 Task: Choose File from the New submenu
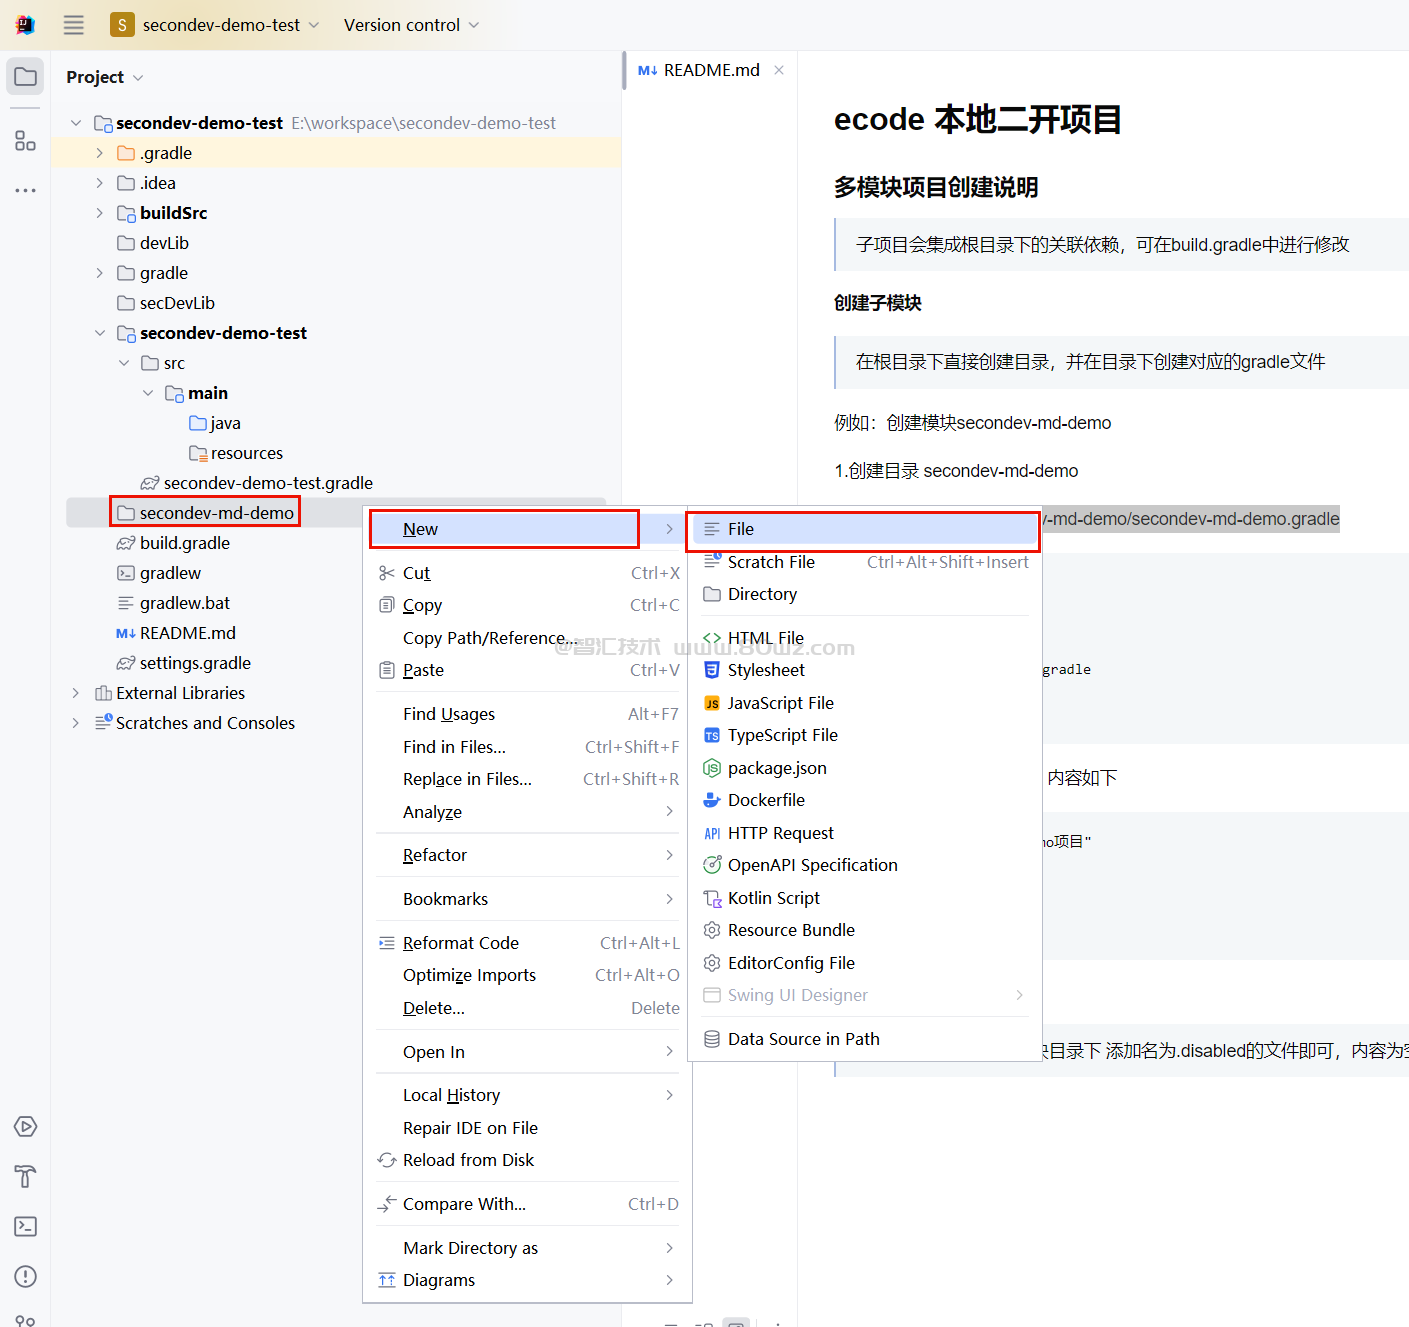741,529
